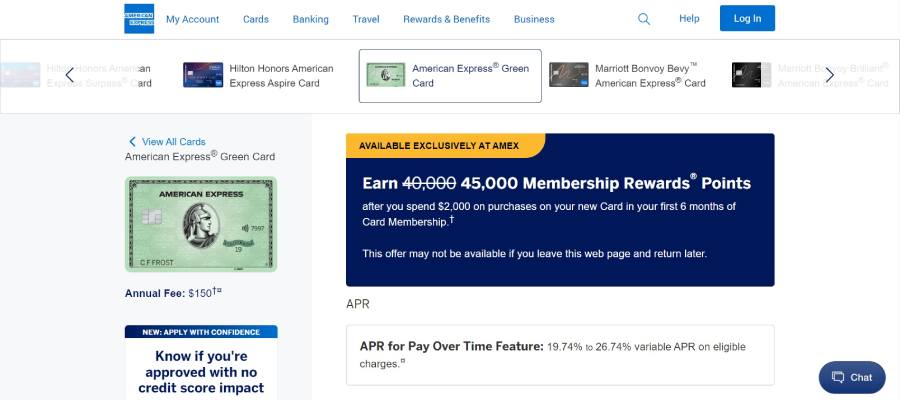This screenshot has height=400, width=900.
Task: Show next cards with right carousel arrow
Action: click(x=829, y=75)
